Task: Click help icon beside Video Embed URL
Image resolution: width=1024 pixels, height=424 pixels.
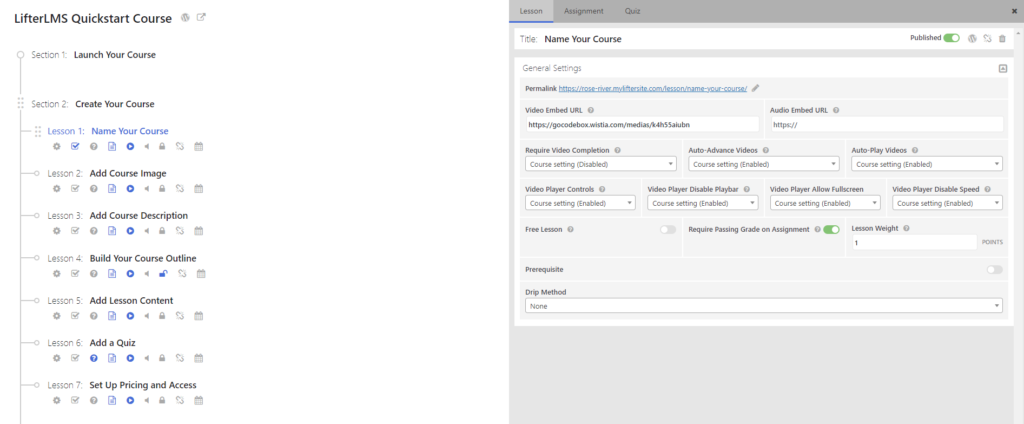Action: 590,110
